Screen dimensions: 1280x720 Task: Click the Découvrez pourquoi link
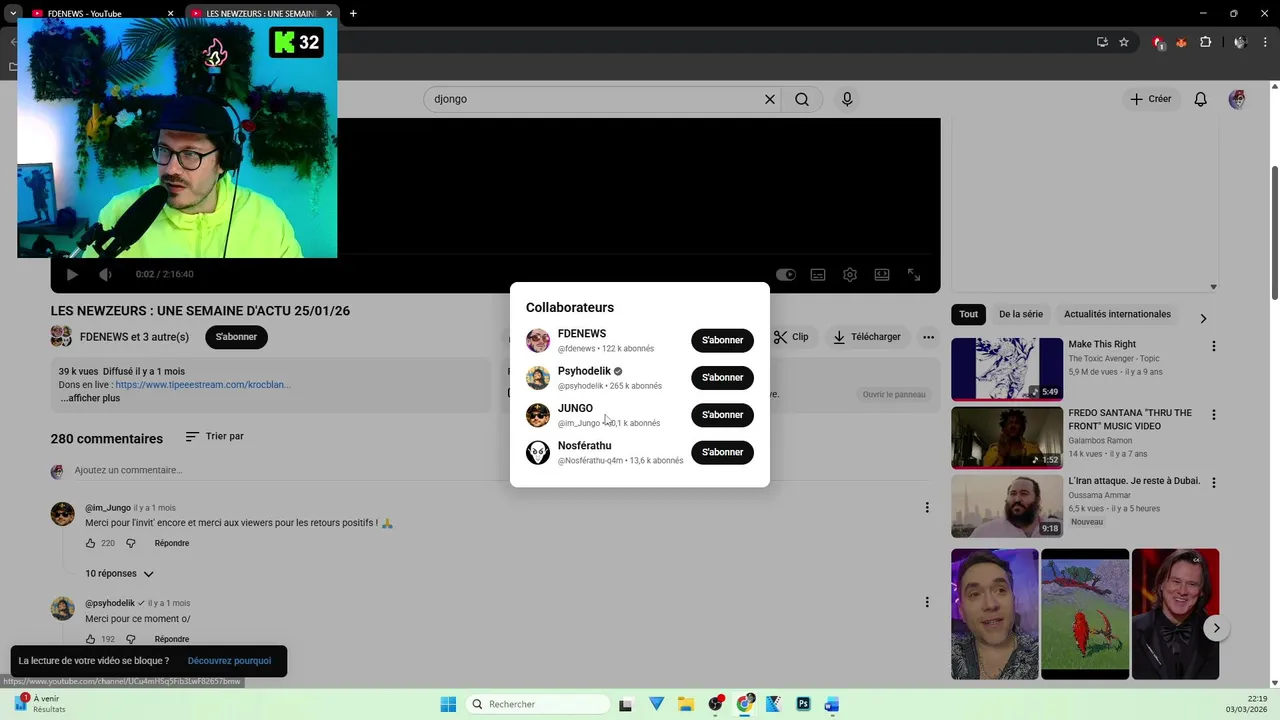(229, 661)
